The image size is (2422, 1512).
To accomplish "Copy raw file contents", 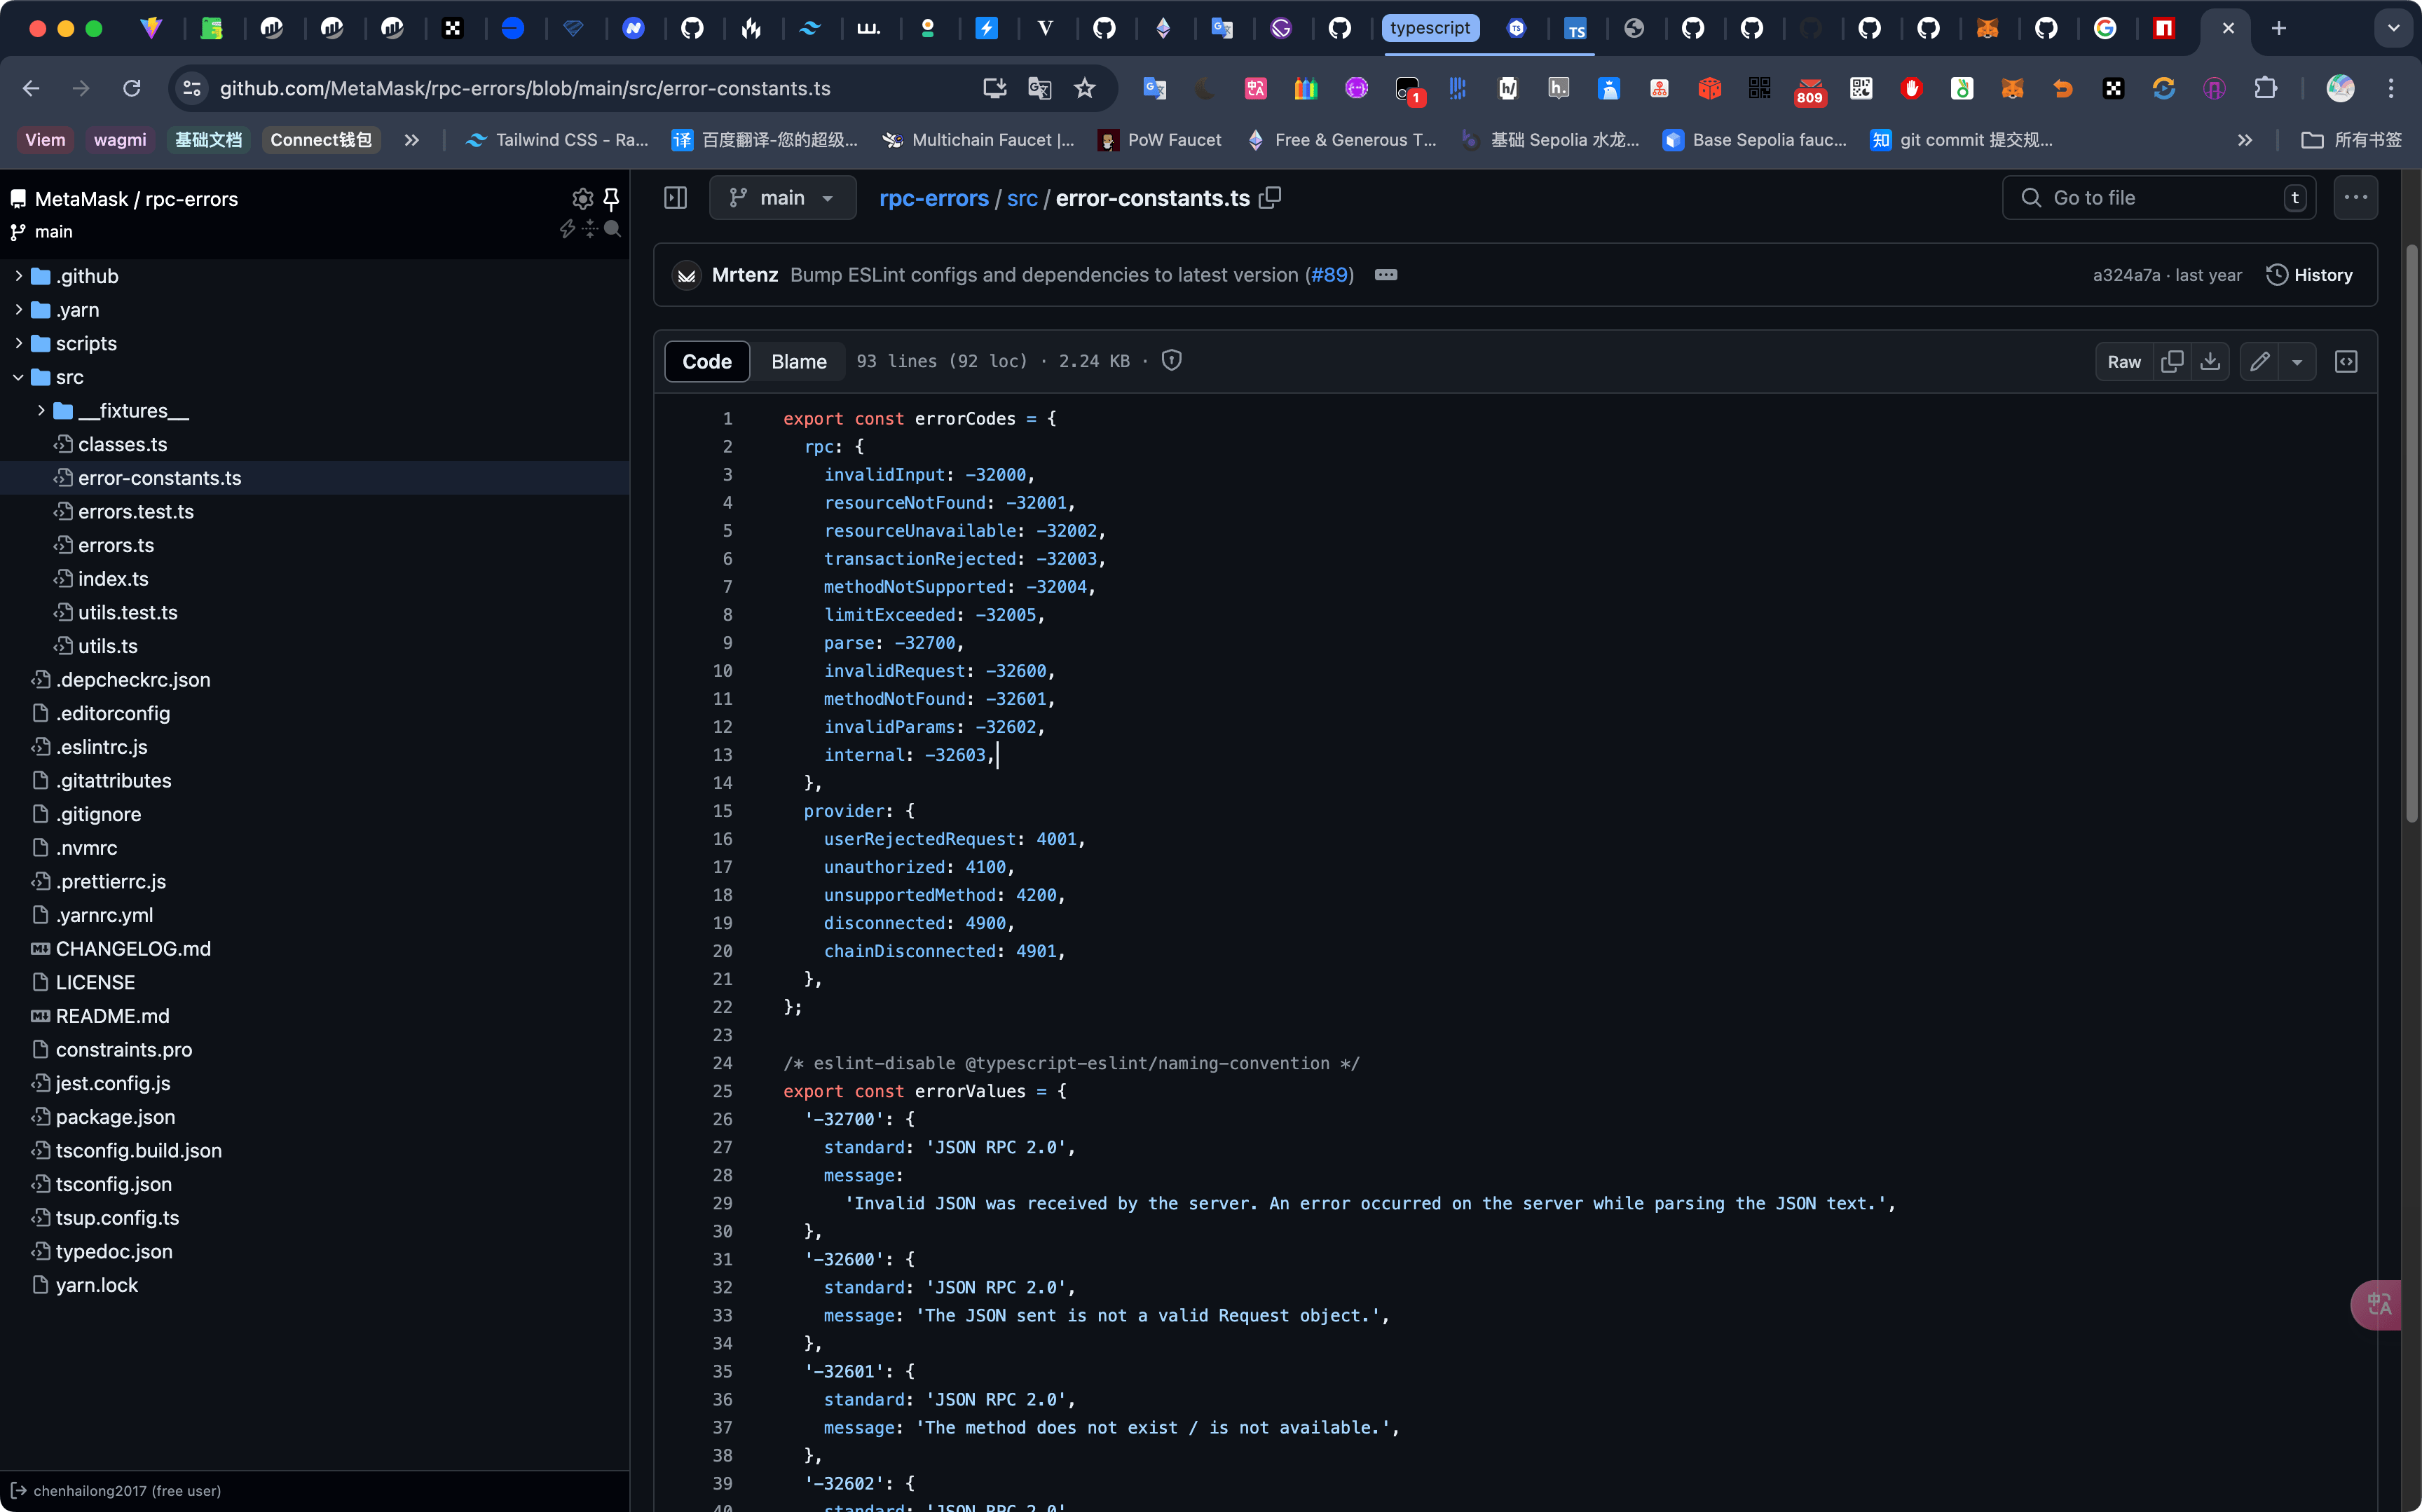I will click(x=2171, y=361).
